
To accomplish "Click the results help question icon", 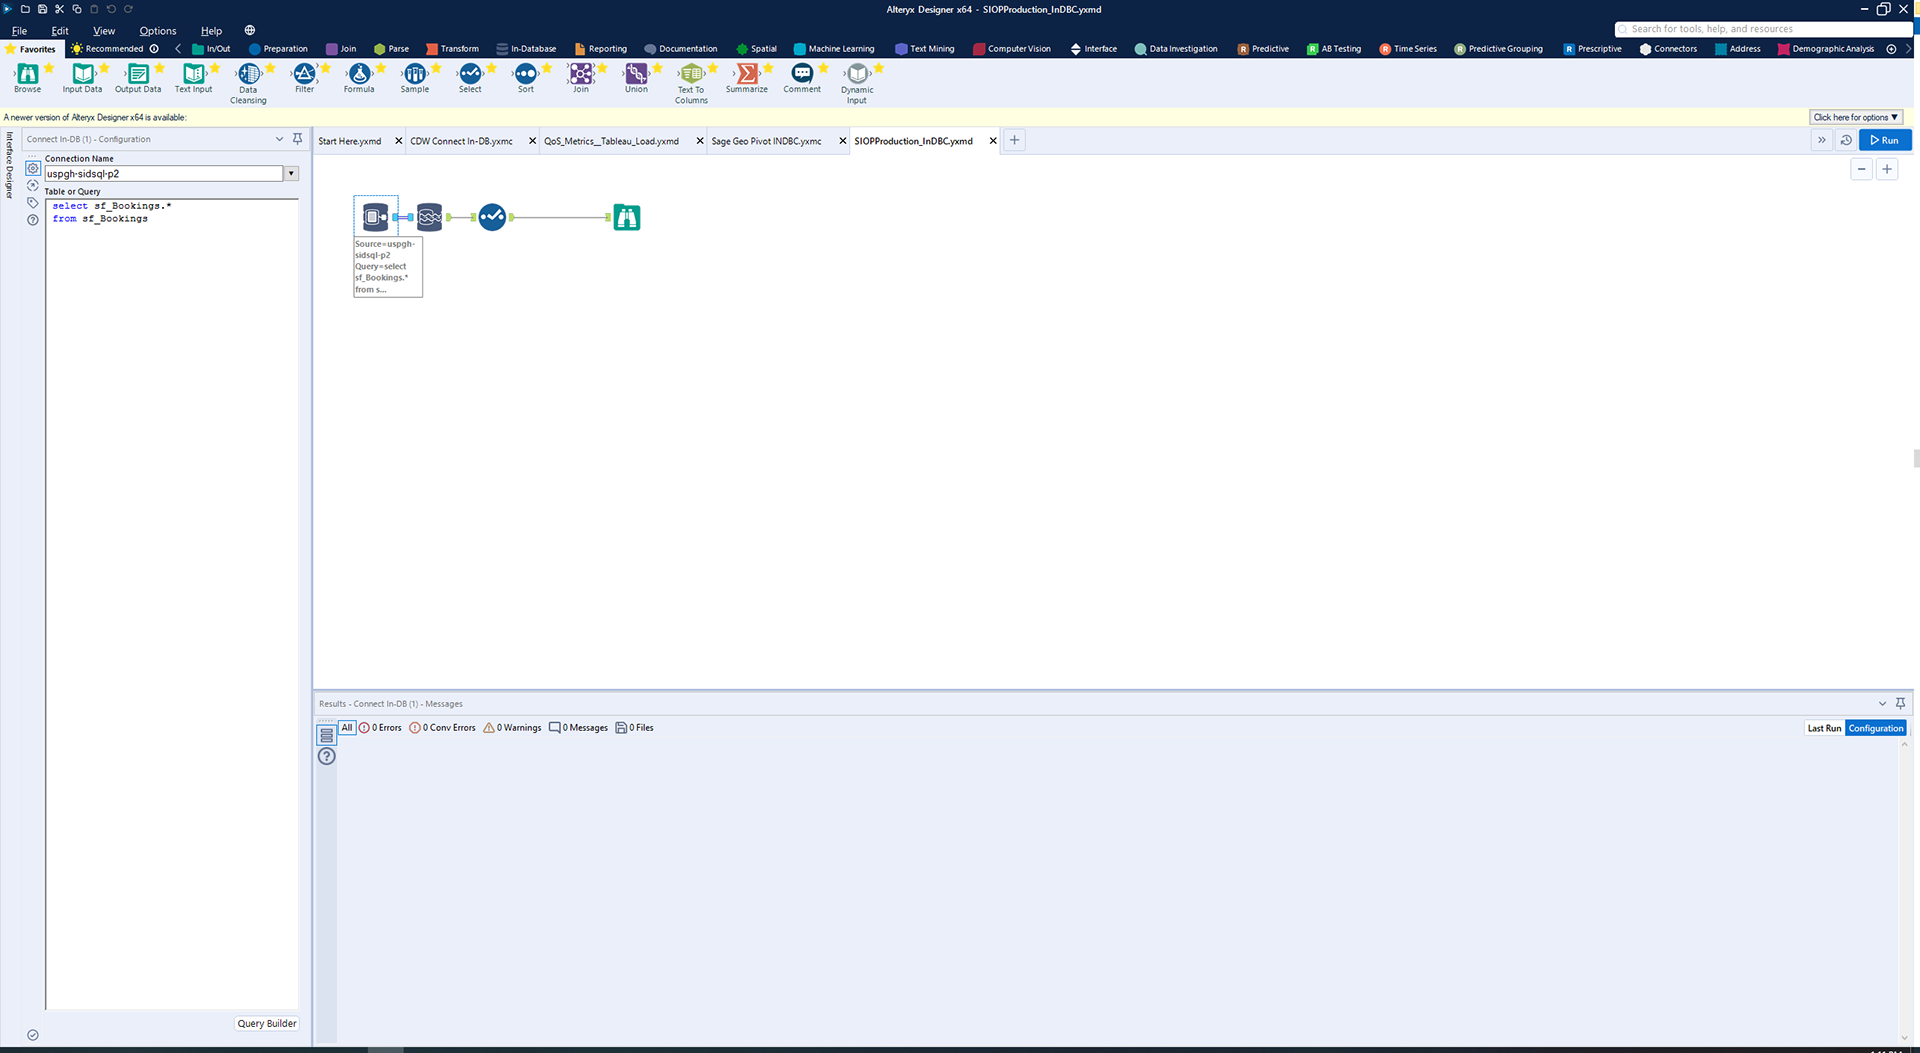I will click(326, 756).
